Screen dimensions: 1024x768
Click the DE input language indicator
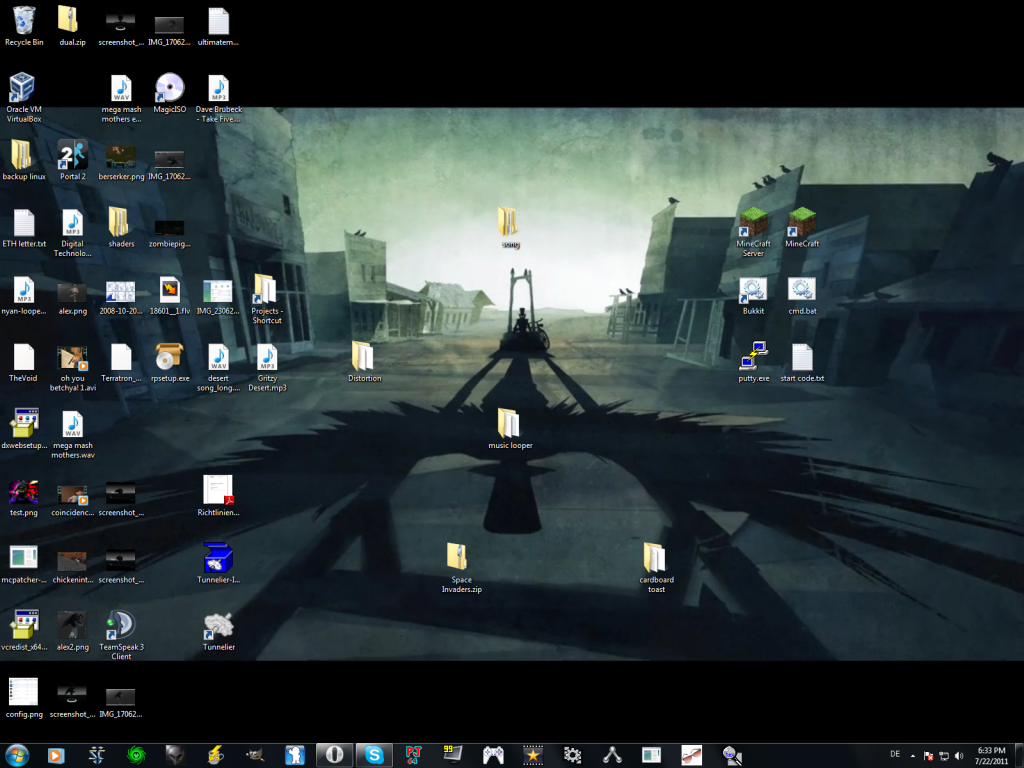tap(895, 754)
